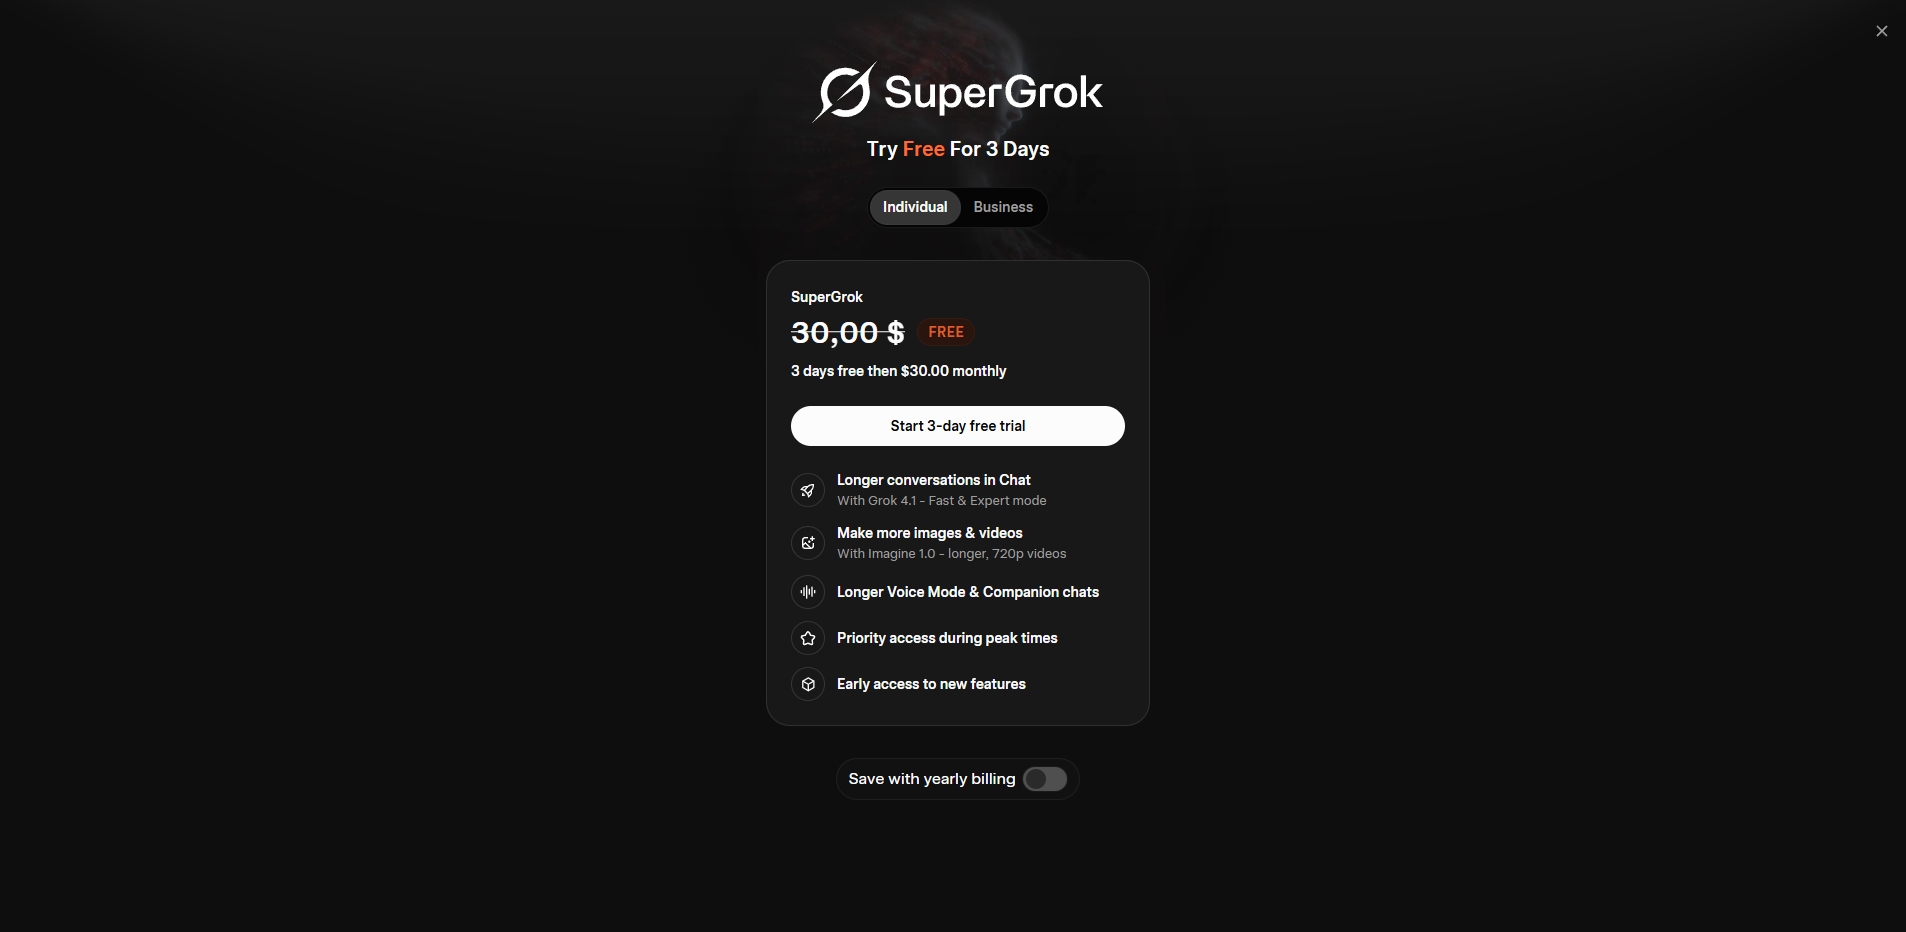This screenshot has height=932, width=1906.
Task: Switch to the Business plan tab
Action: (x=1003, y=207)
